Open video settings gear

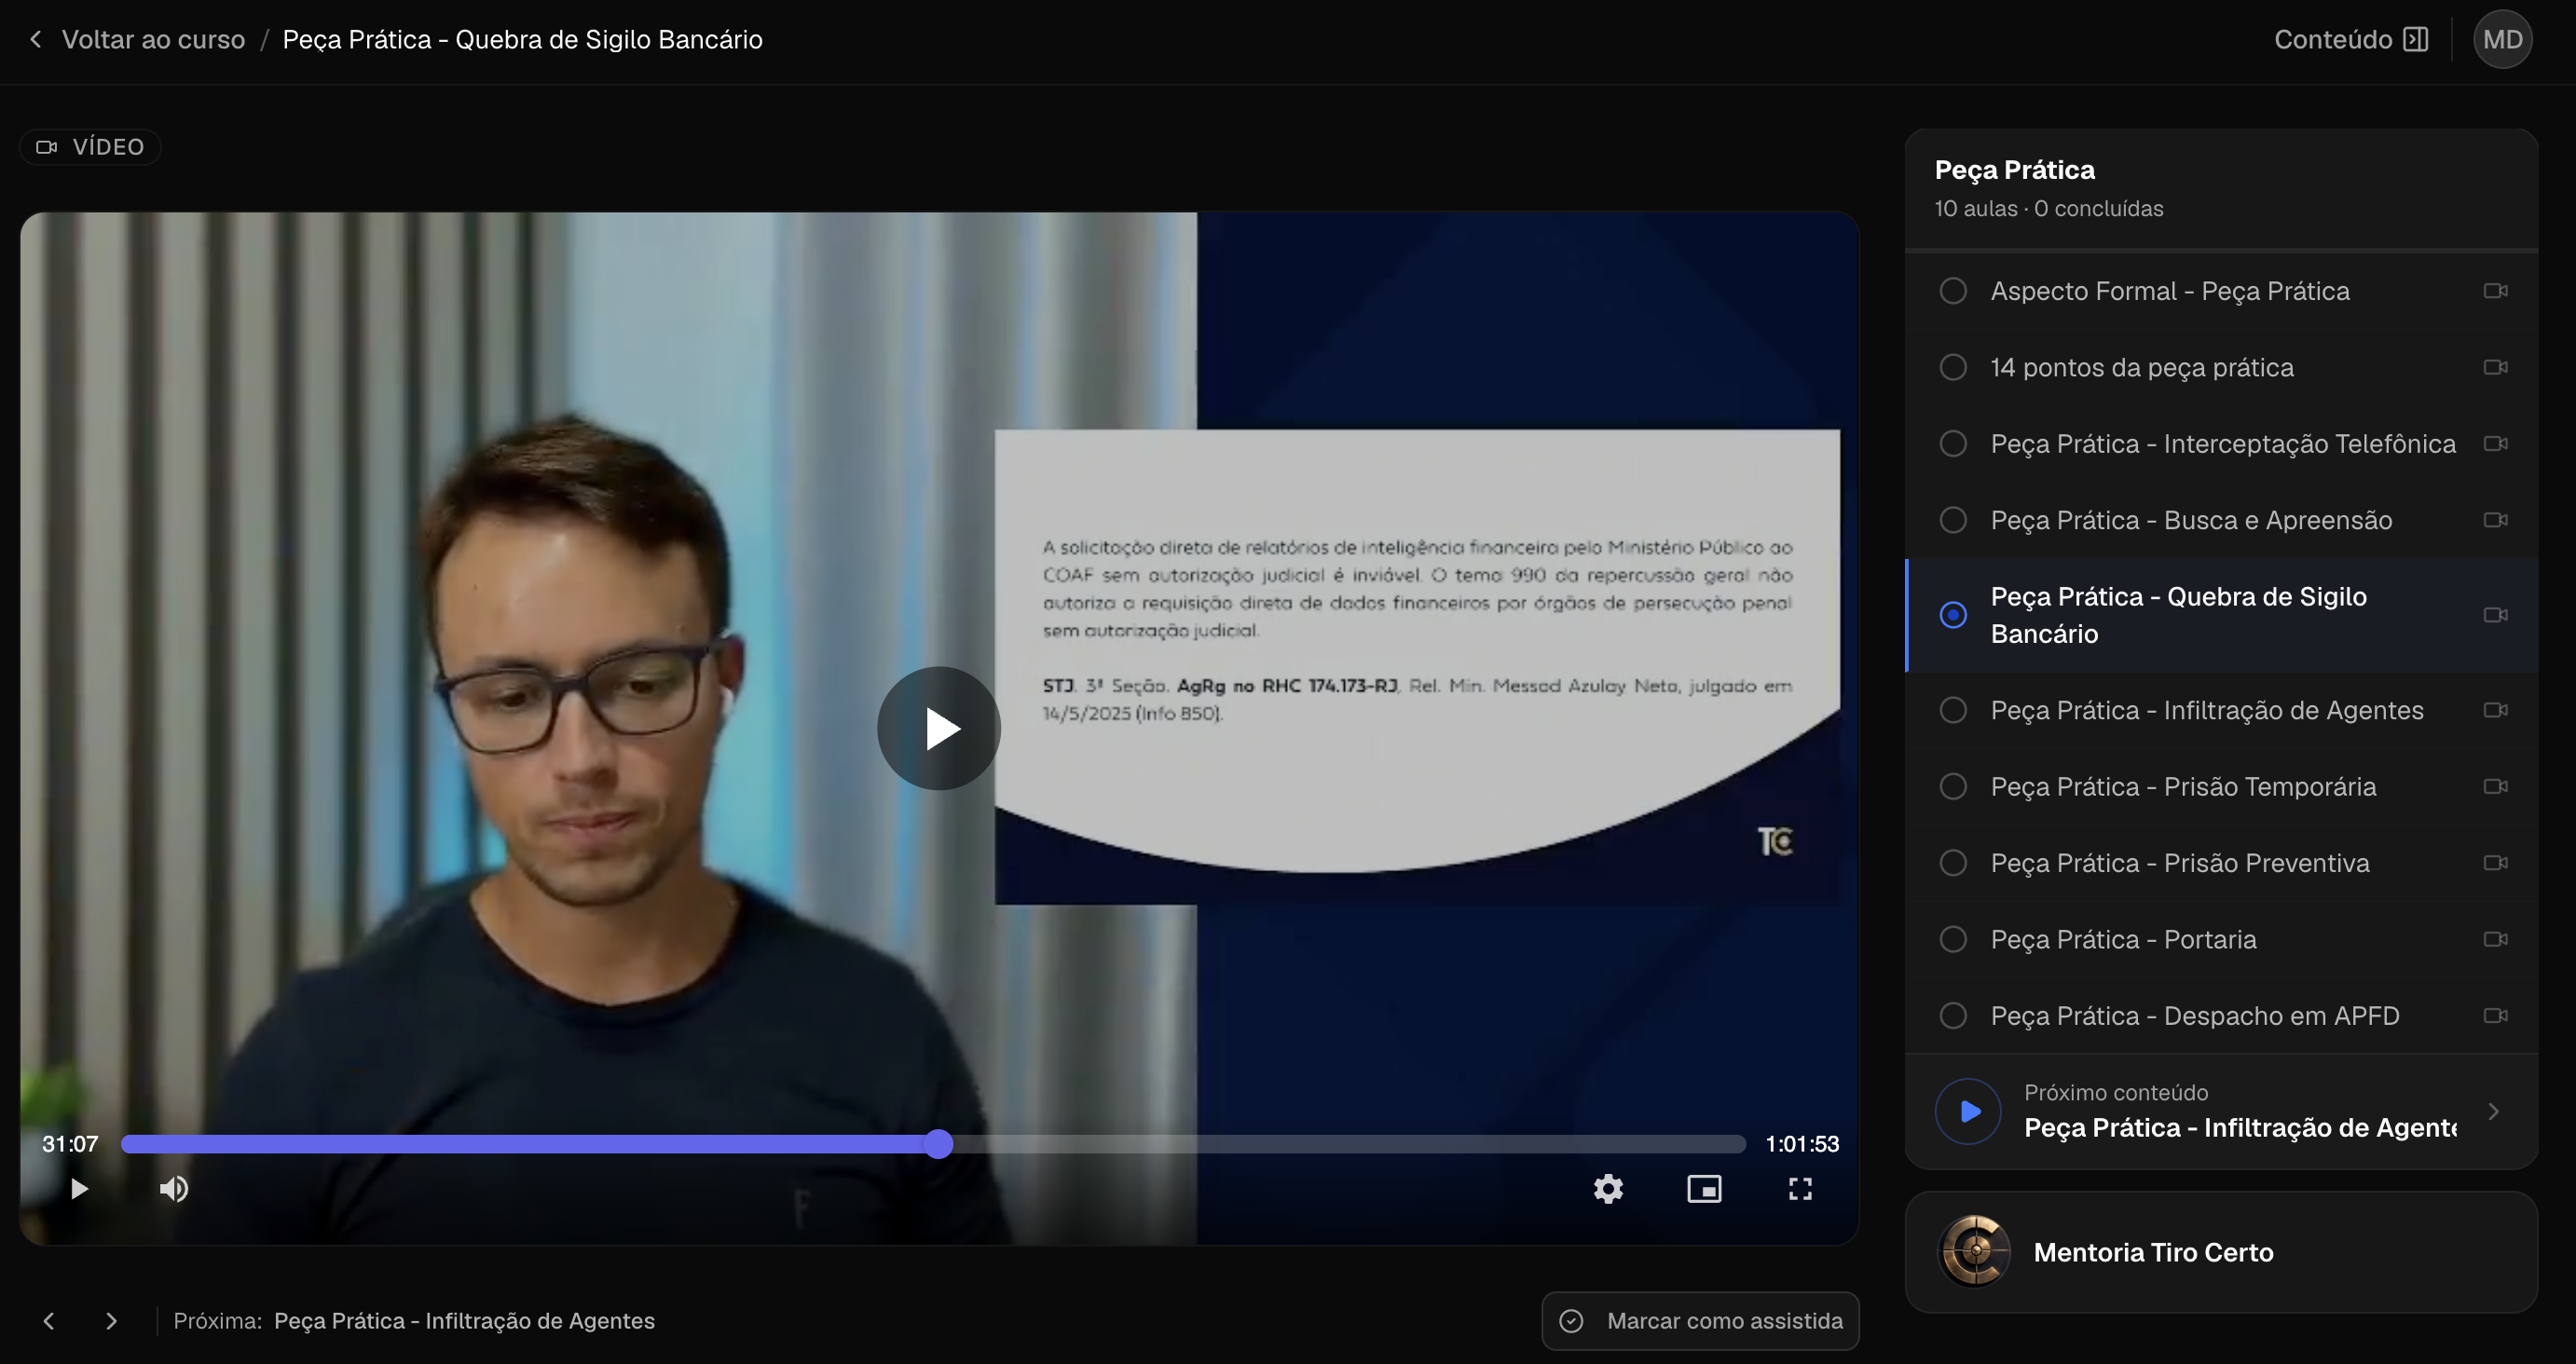tap(1608, 1188)
